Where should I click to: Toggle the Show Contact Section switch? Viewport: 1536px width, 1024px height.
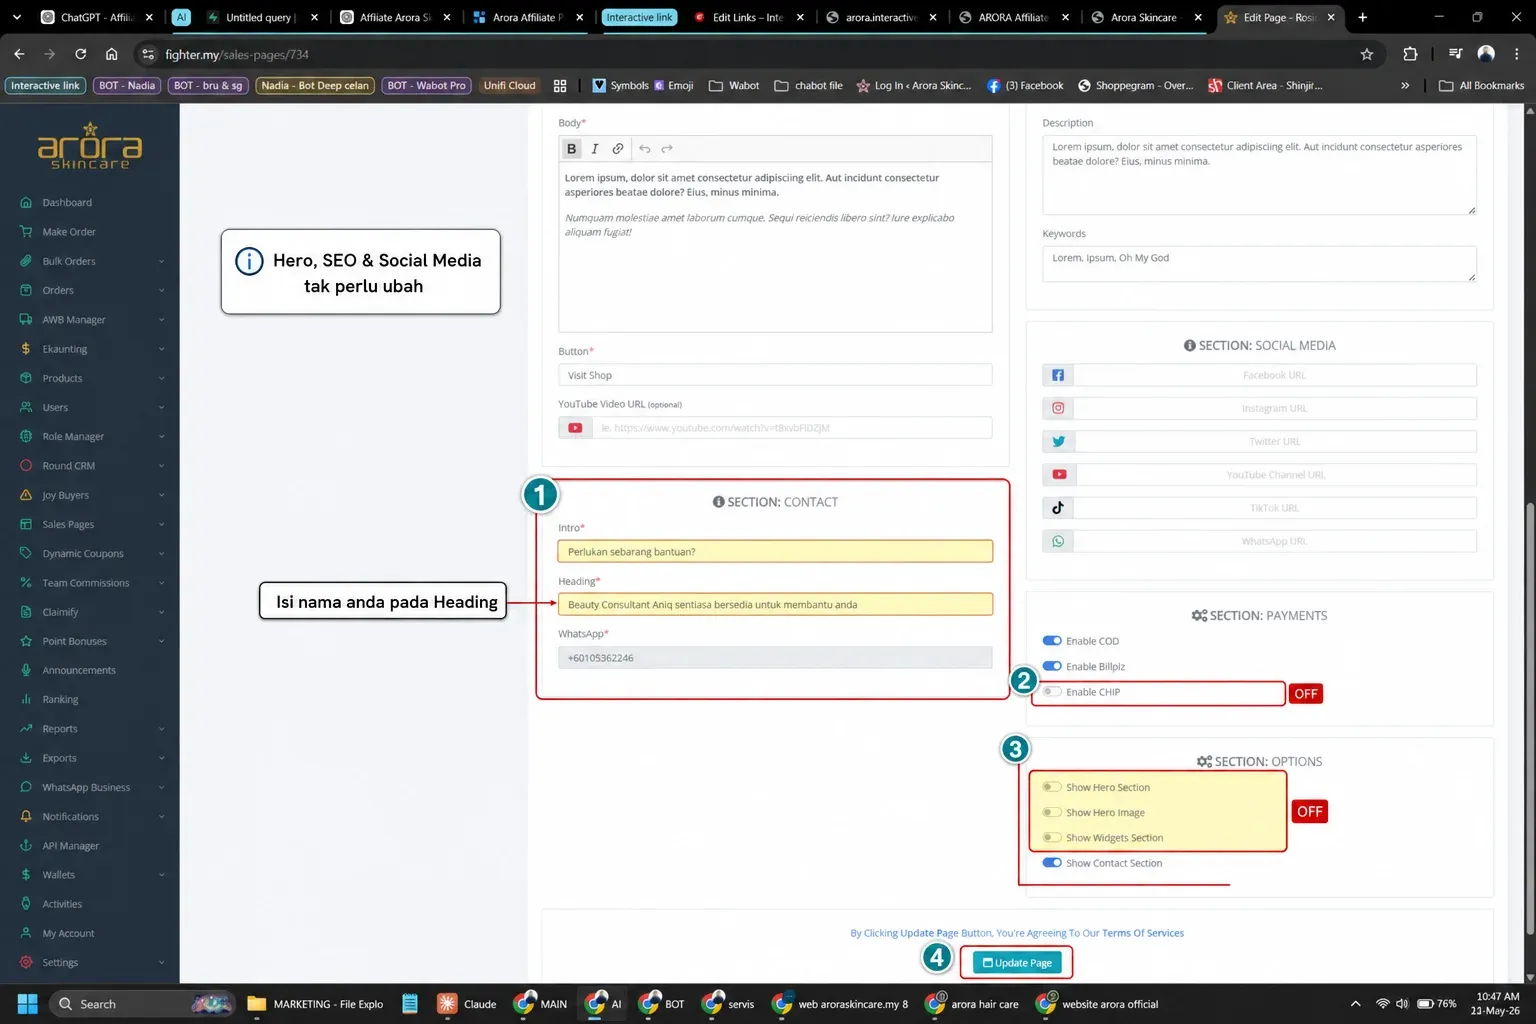coord(1052,863)
